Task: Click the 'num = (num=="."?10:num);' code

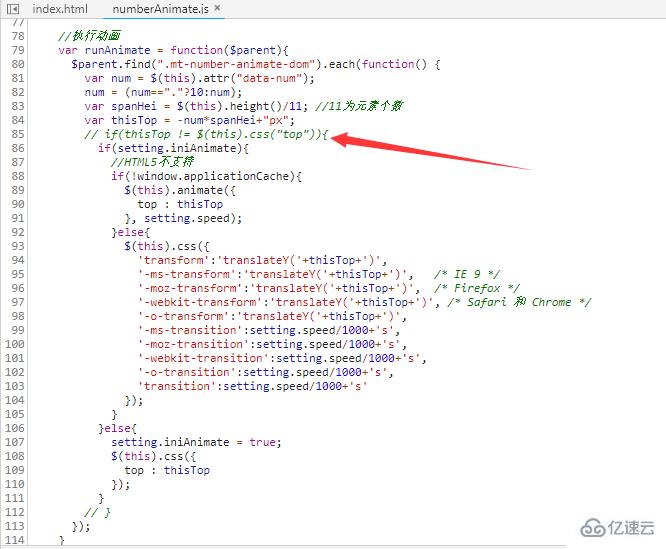Action: click(x=164, y=92)
